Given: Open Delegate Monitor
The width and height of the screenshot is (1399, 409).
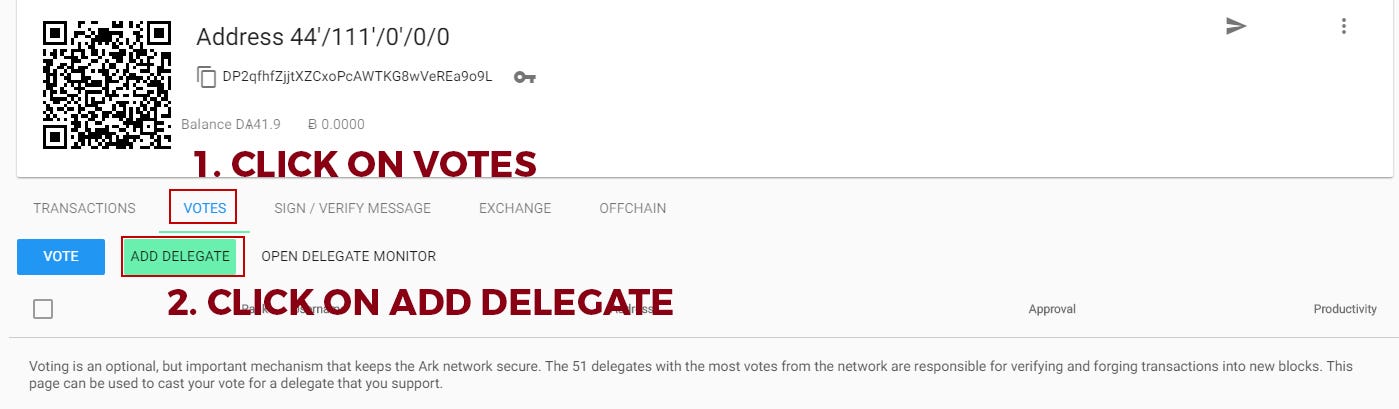Looking at the screenshot, I should click(x=348, y=256).
